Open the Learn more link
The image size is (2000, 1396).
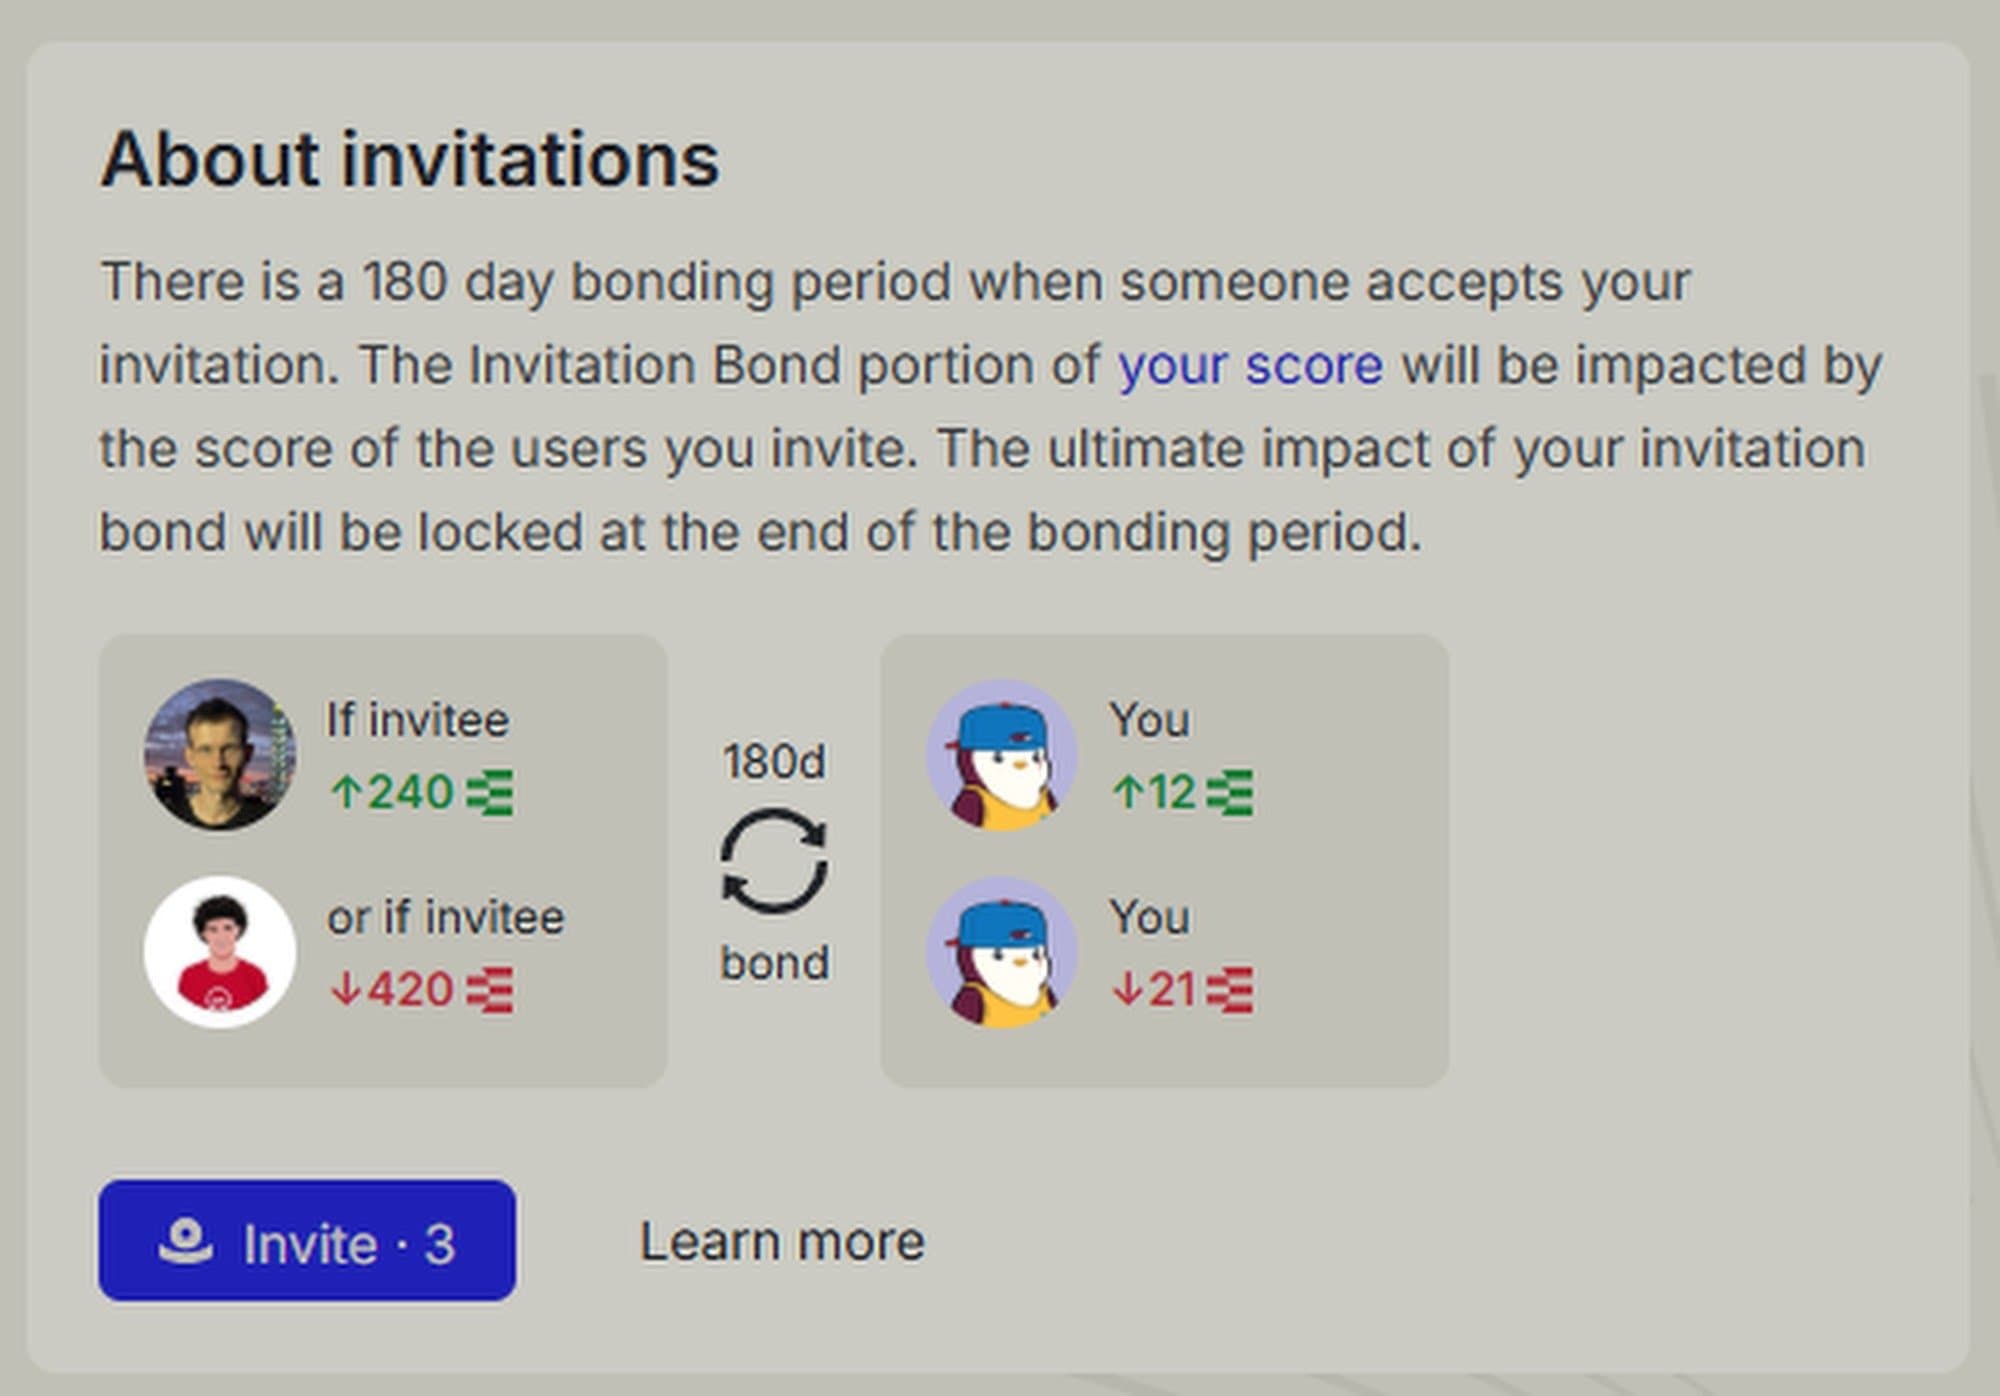click(781, 1241)
